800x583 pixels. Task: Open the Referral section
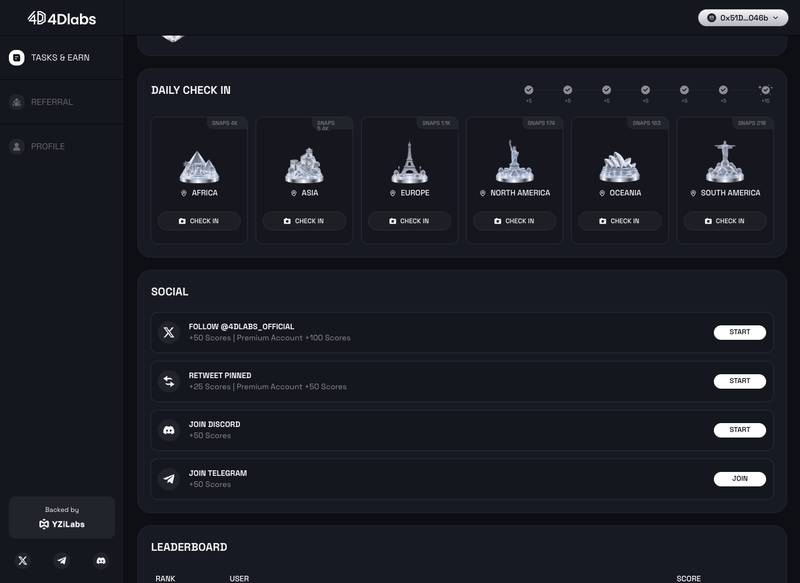tap(61, 102)
